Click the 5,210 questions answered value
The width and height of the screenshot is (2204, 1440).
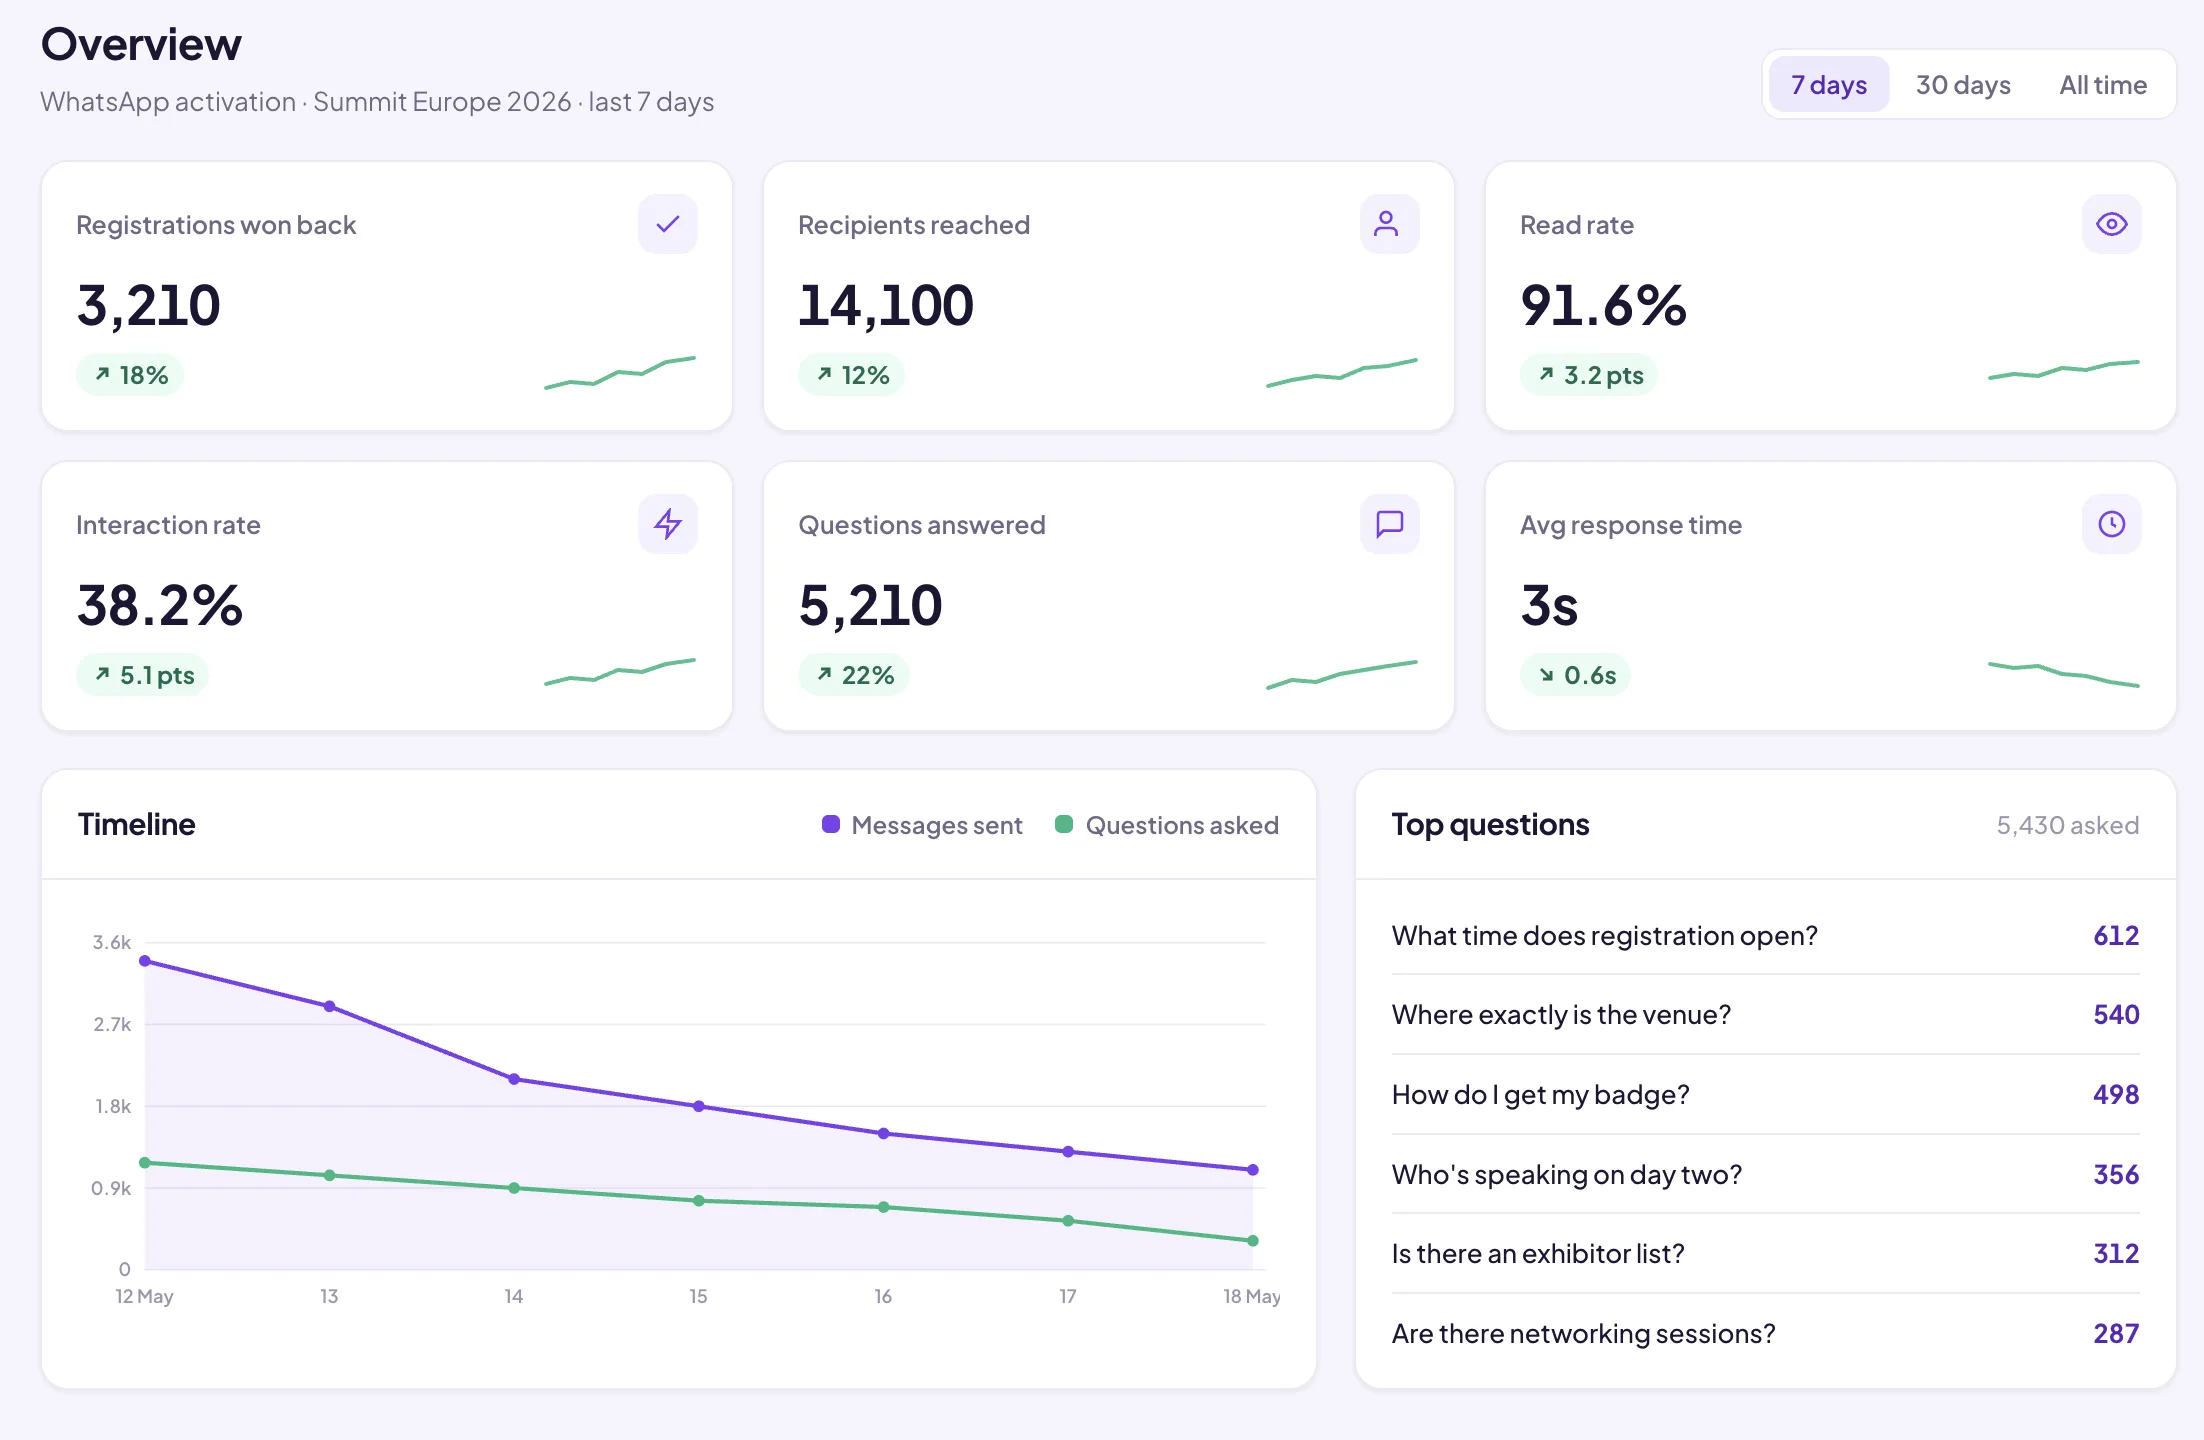click(871, 605)
